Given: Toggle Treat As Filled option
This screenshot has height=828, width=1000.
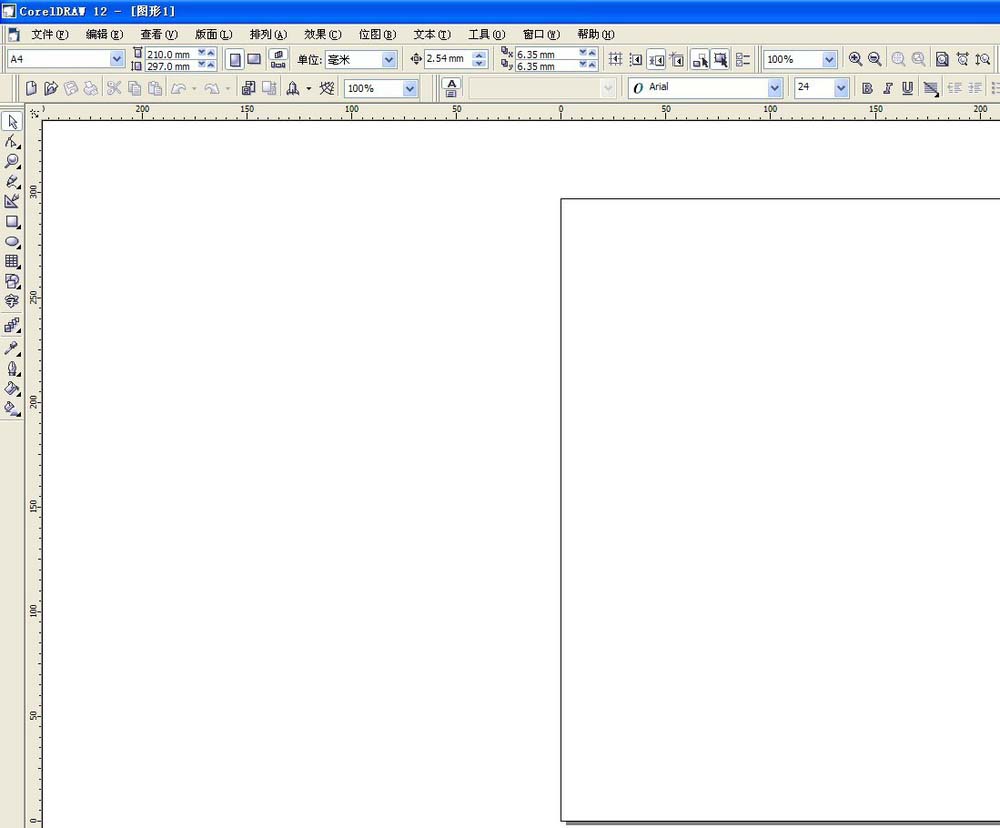Looking at the screenshot, I should tap(721, 59).
